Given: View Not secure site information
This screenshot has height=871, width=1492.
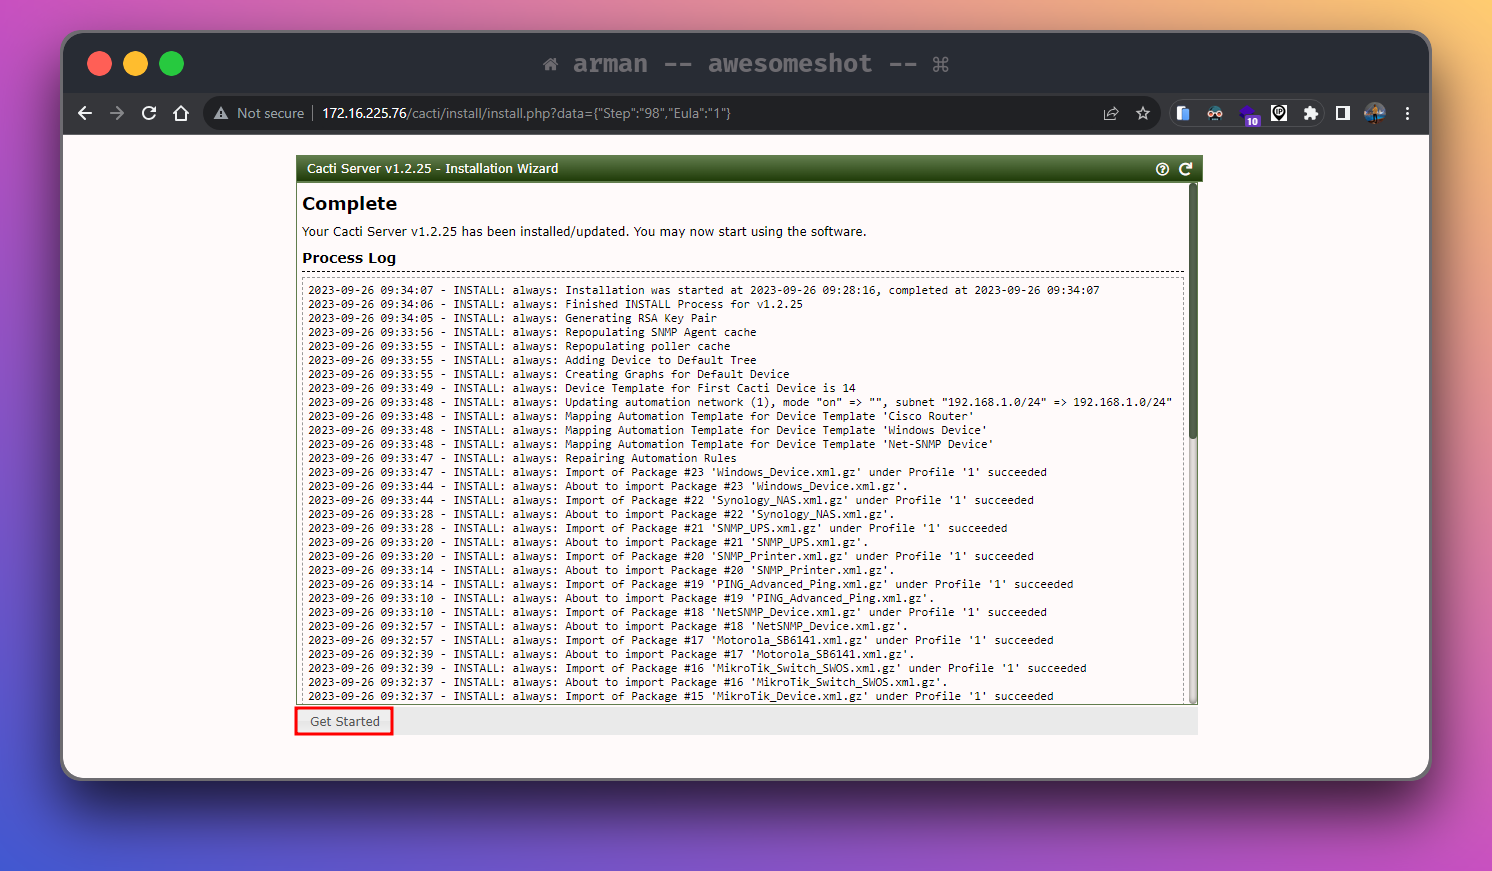Looking at the screenshot, I should point(259,113).
